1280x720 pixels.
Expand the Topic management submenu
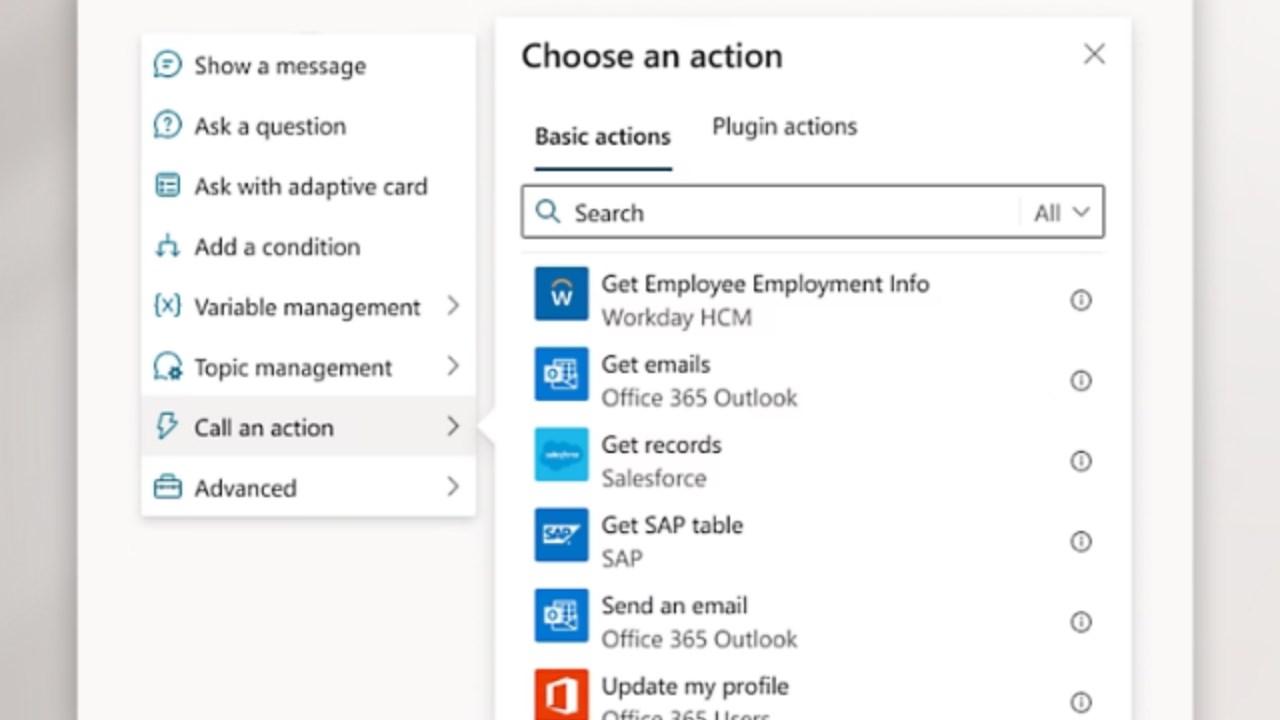coord(453,367)
